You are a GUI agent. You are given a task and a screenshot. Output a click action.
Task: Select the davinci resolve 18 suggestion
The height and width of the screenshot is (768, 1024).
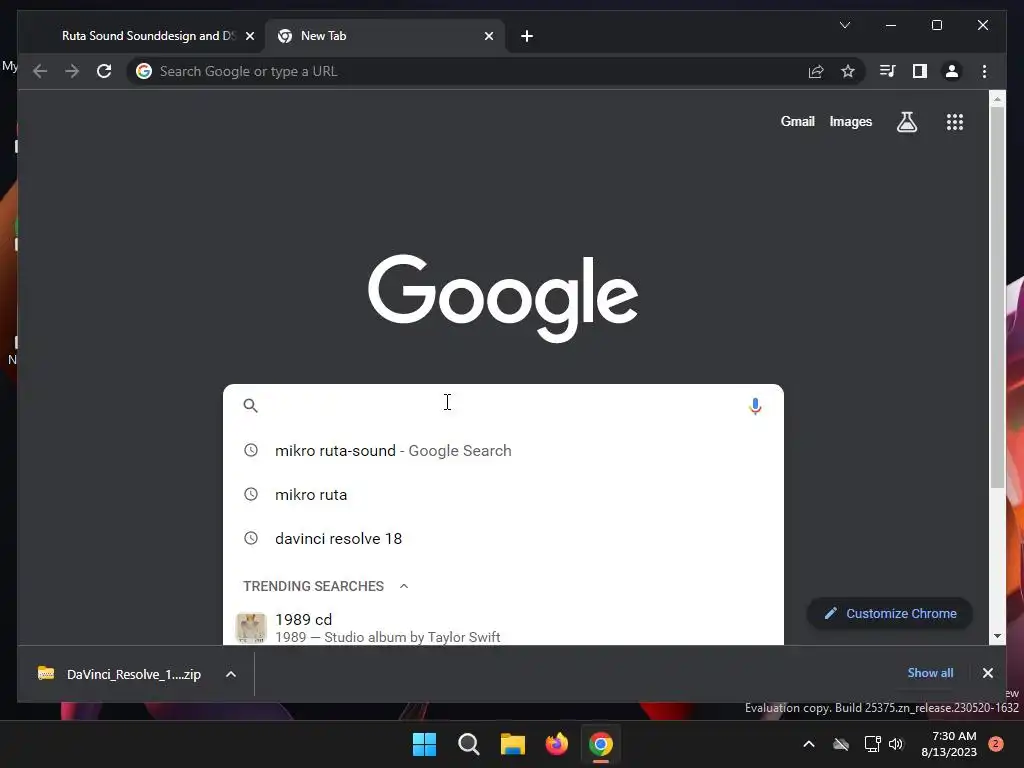pyautogui.click(x=503, y=538)
